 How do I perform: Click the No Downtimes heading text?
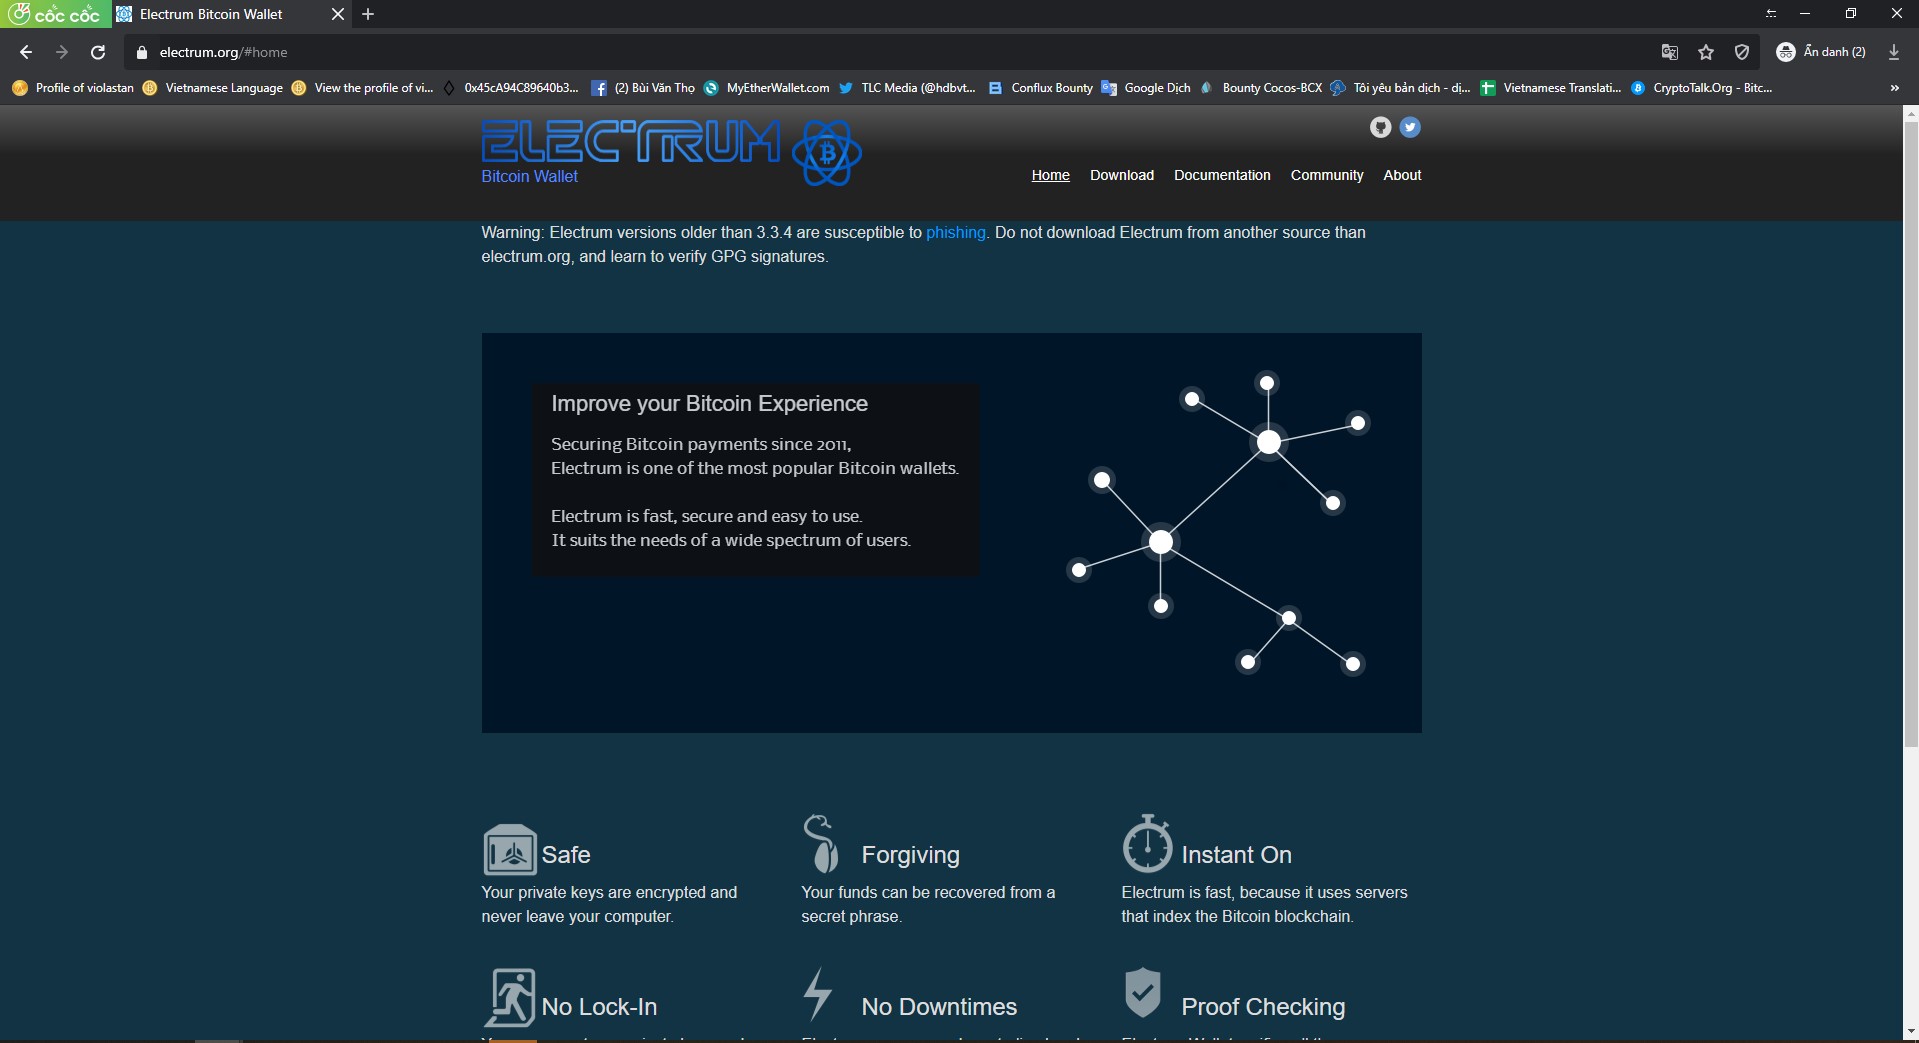click(939, 1007)
